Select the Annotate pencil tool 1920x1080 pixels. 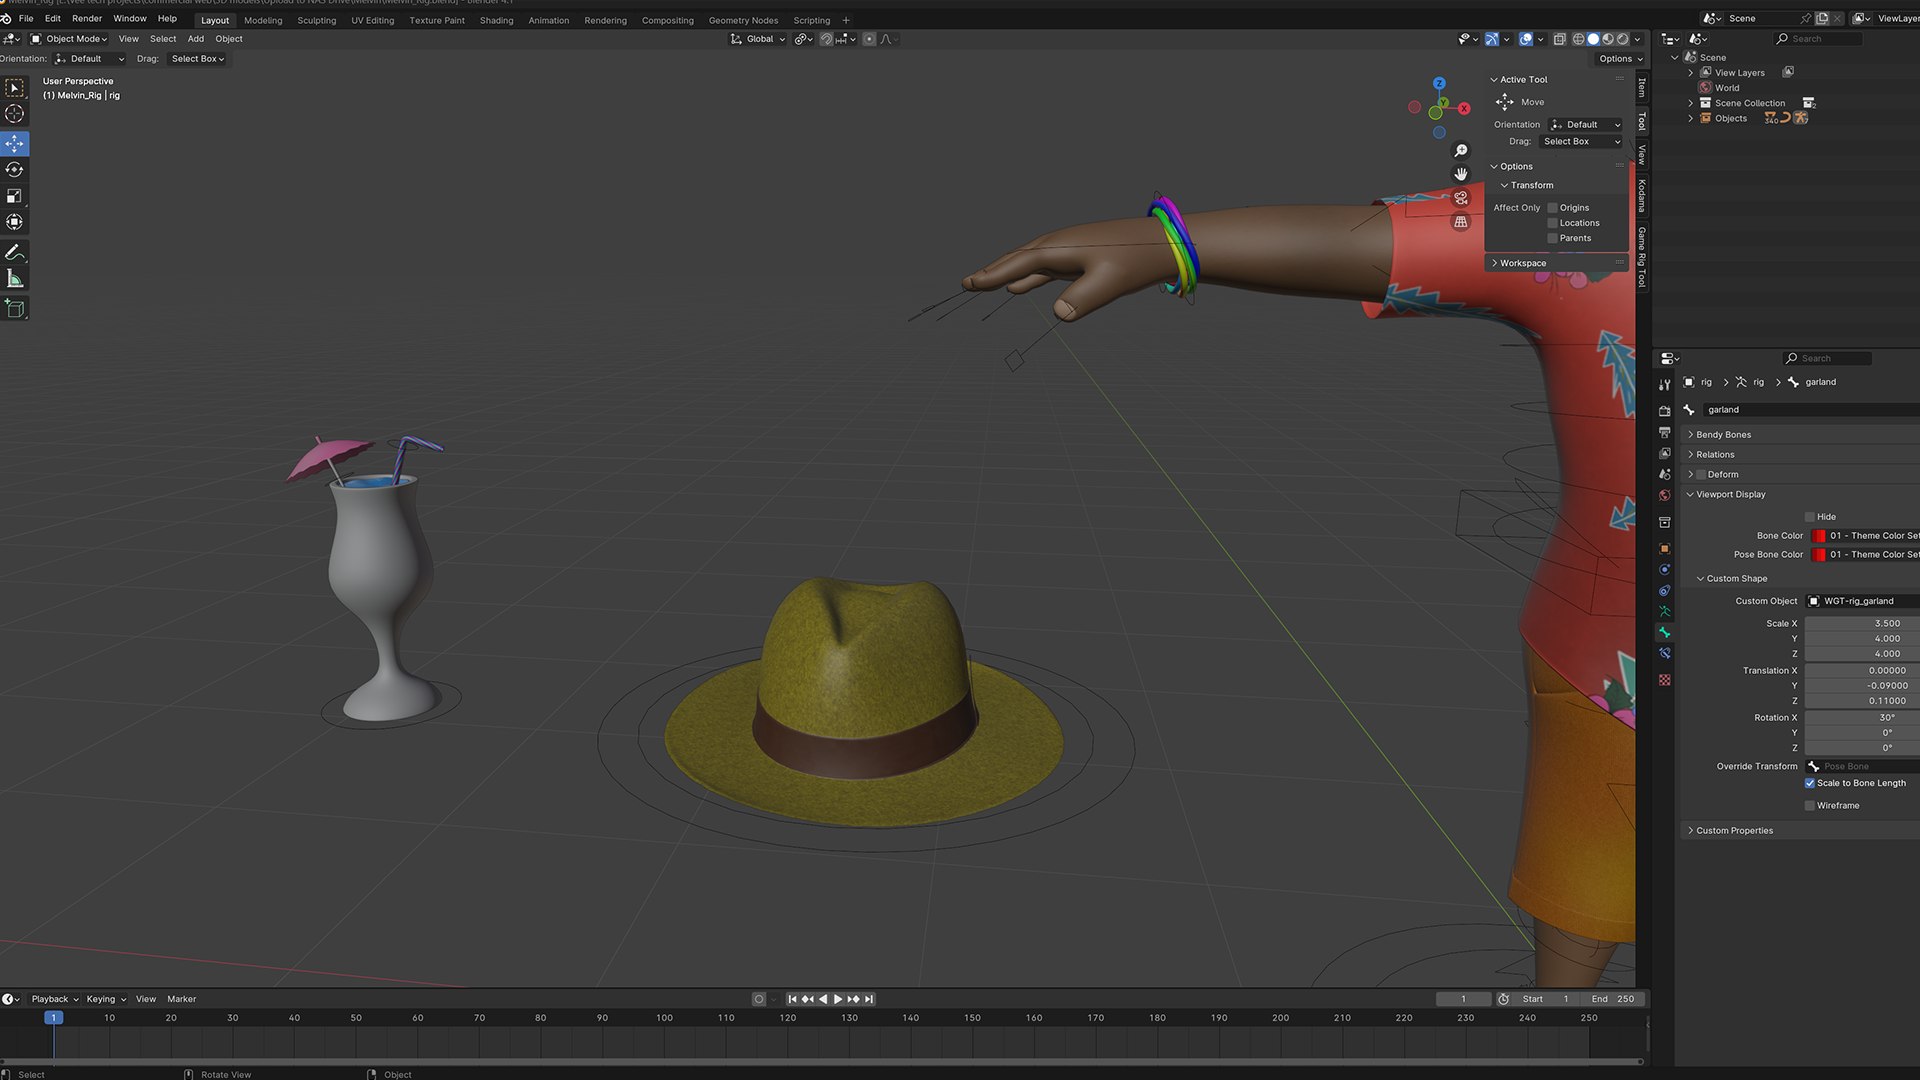click(15, 252)
